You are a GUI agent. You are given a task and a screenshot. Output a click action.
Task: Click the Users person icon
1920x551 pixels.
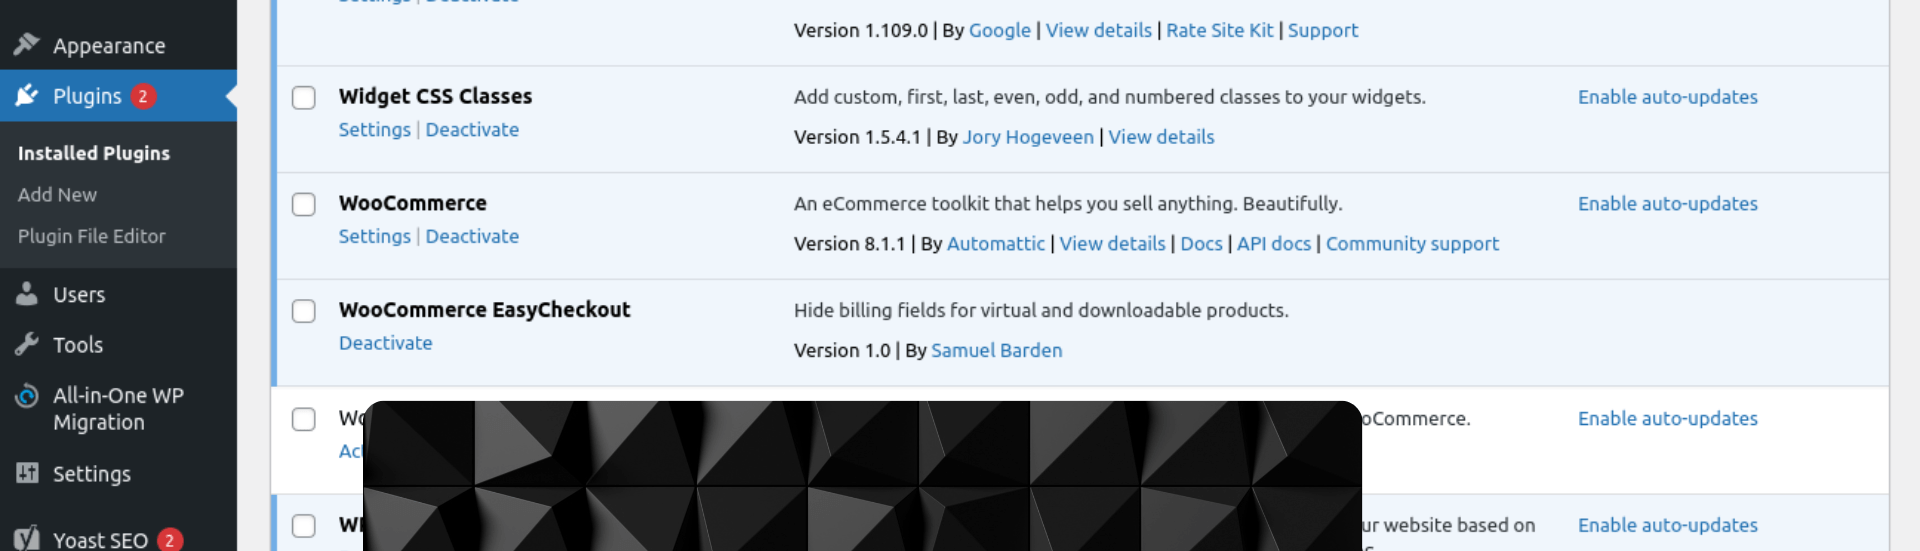(x=27, y=294)
